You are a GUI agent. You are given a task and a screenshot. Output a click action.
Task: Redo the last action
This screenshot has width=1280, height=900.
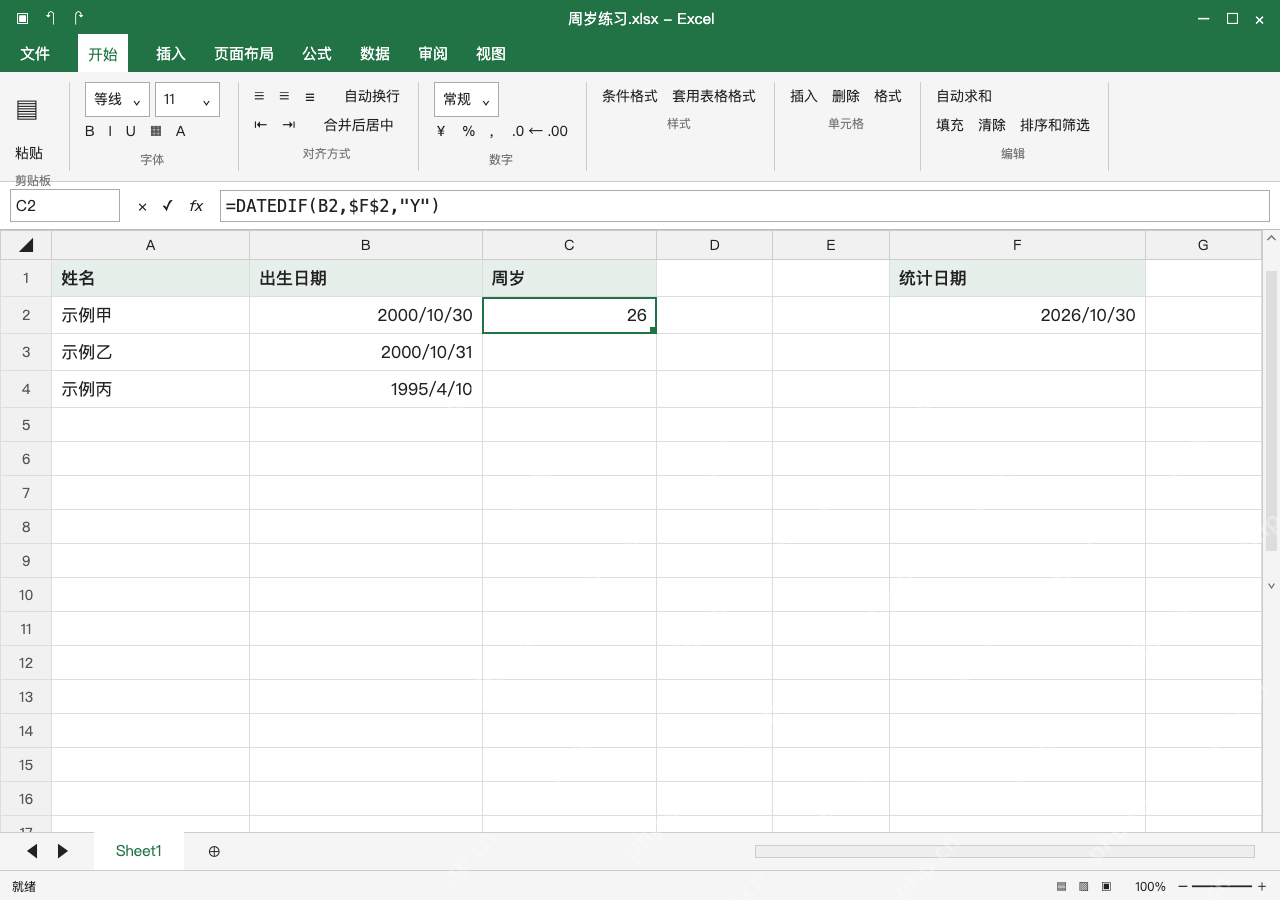click(x=79, y=18)
